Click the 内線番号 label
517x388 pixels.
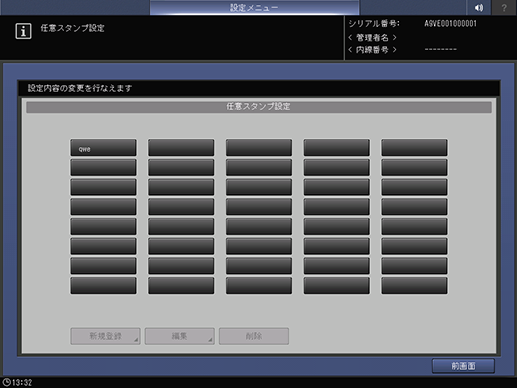pos(372,50)
